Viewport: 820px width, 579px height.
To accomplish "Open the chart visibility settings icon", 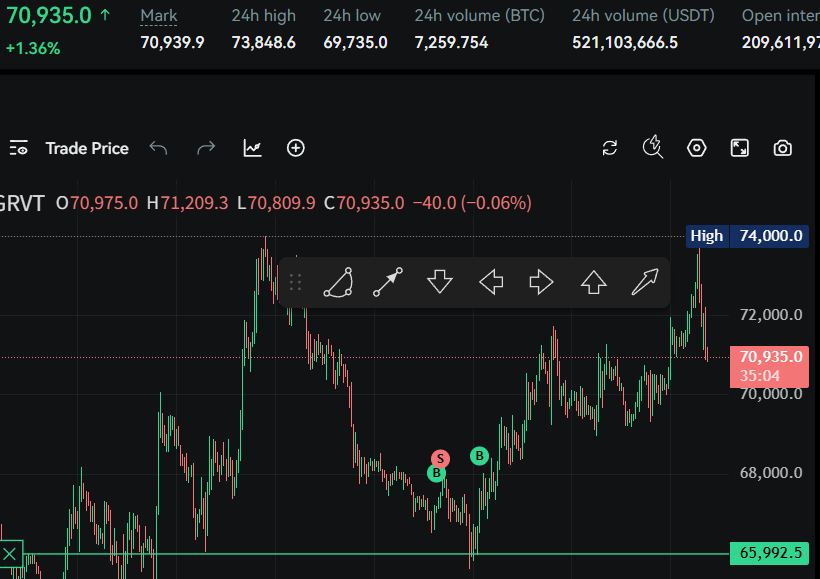I will [18, 149].
